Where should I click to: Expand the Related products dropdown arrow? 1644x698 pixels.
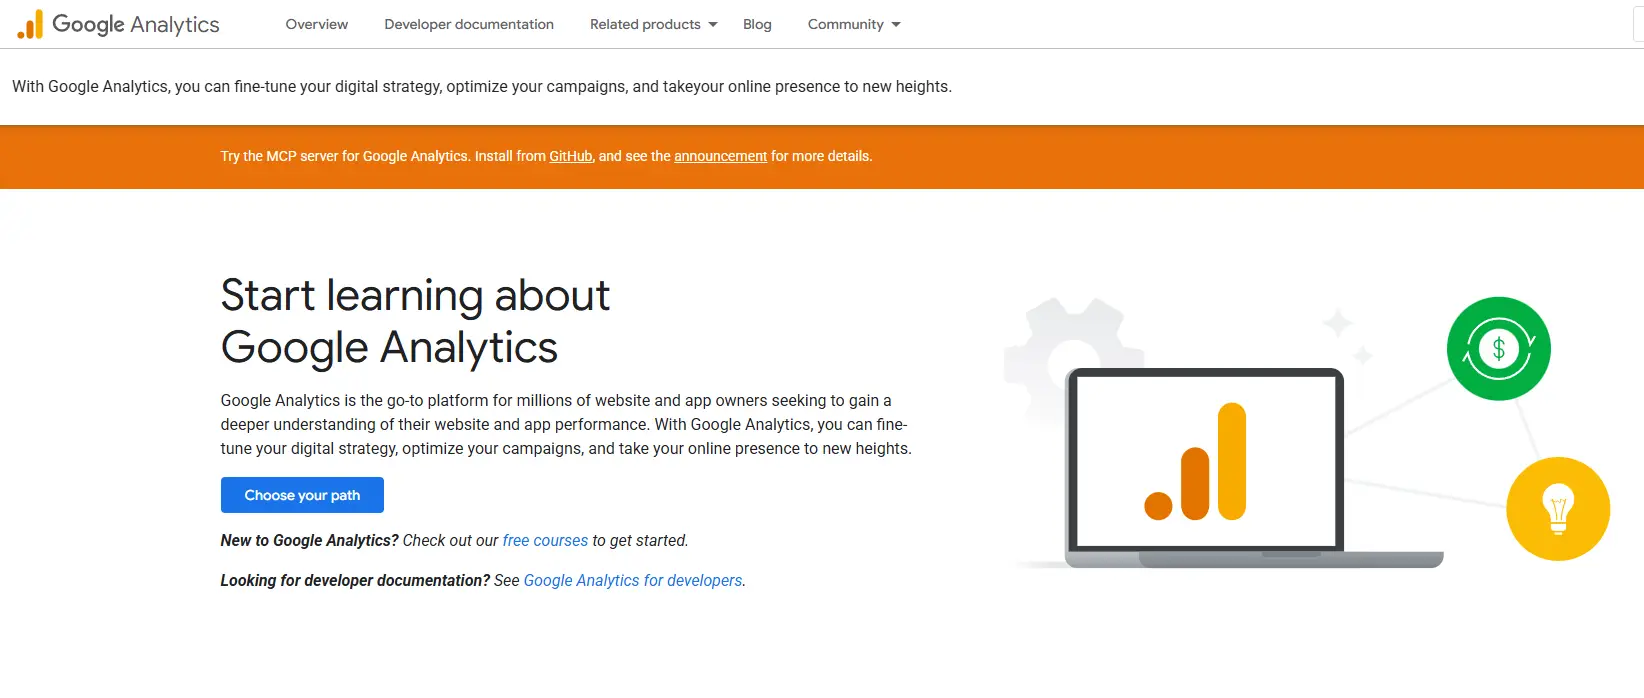(x=713, y=25)
